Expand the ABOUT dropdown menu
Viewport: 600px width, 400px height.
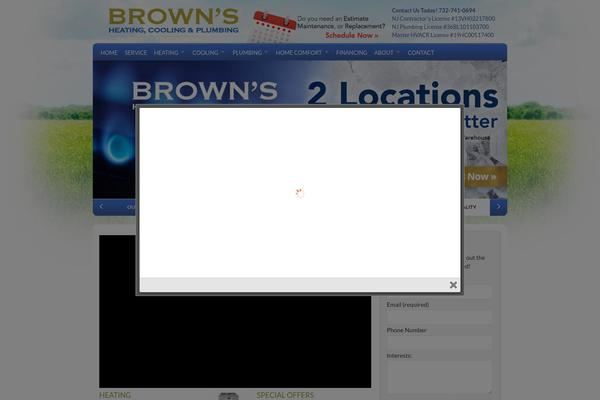(x=386, y=52)
